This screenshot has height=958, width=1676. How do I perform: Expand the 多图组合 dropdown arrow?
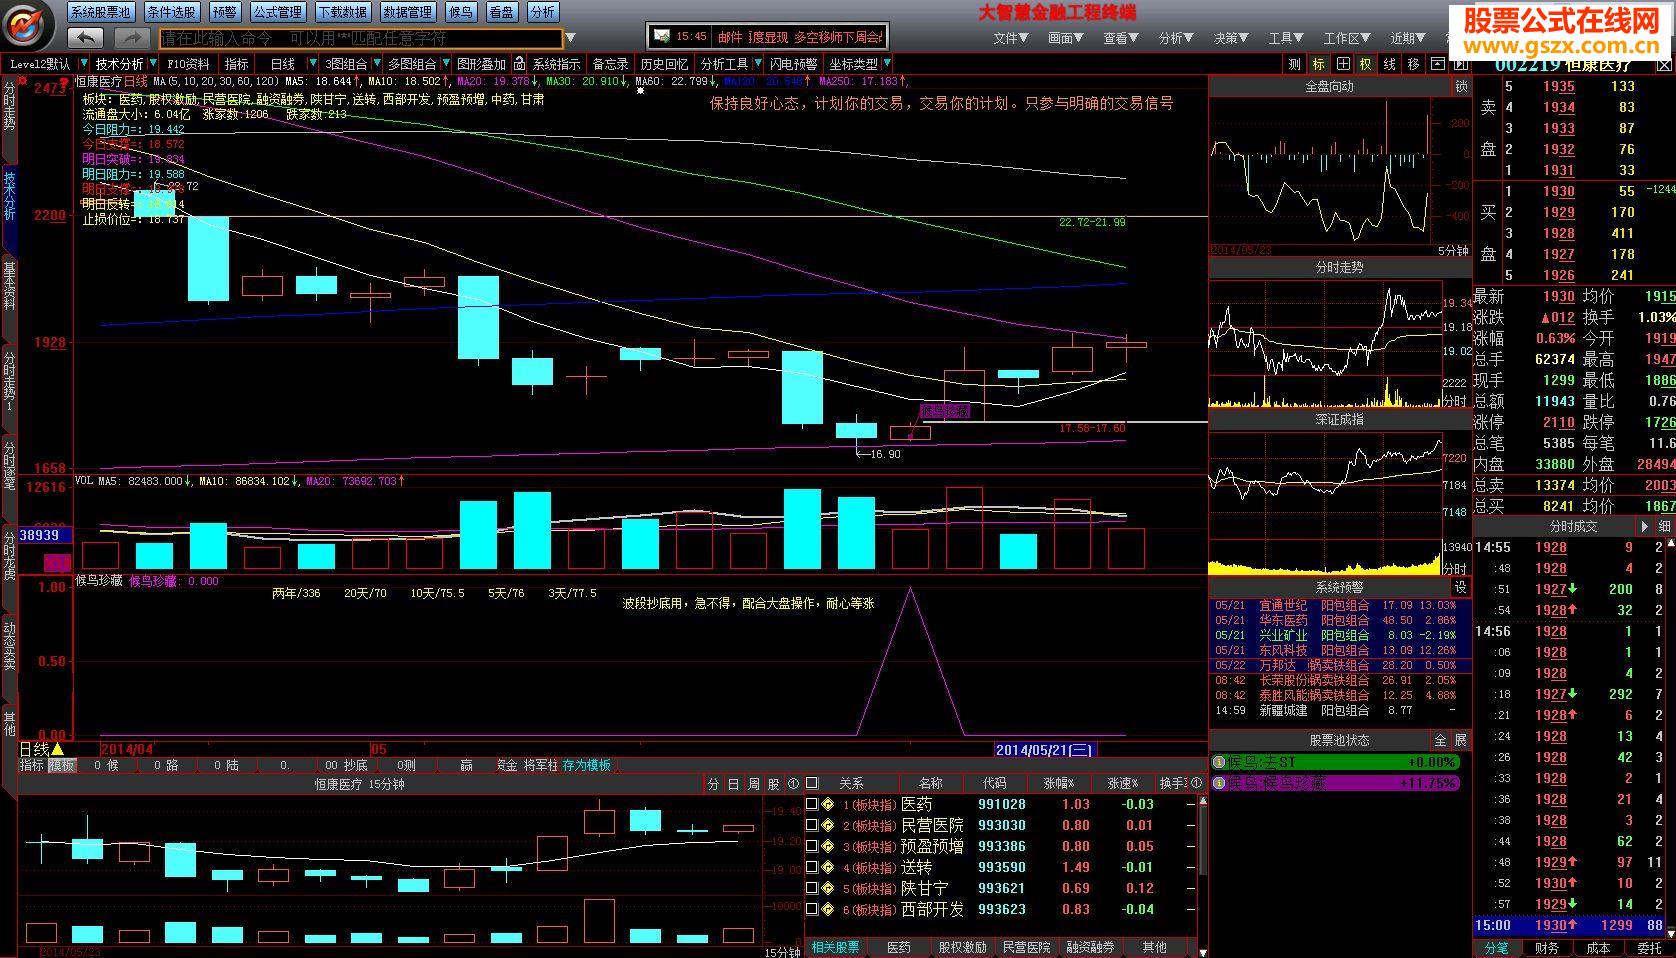pyautogui.click(x=445, y=64)
